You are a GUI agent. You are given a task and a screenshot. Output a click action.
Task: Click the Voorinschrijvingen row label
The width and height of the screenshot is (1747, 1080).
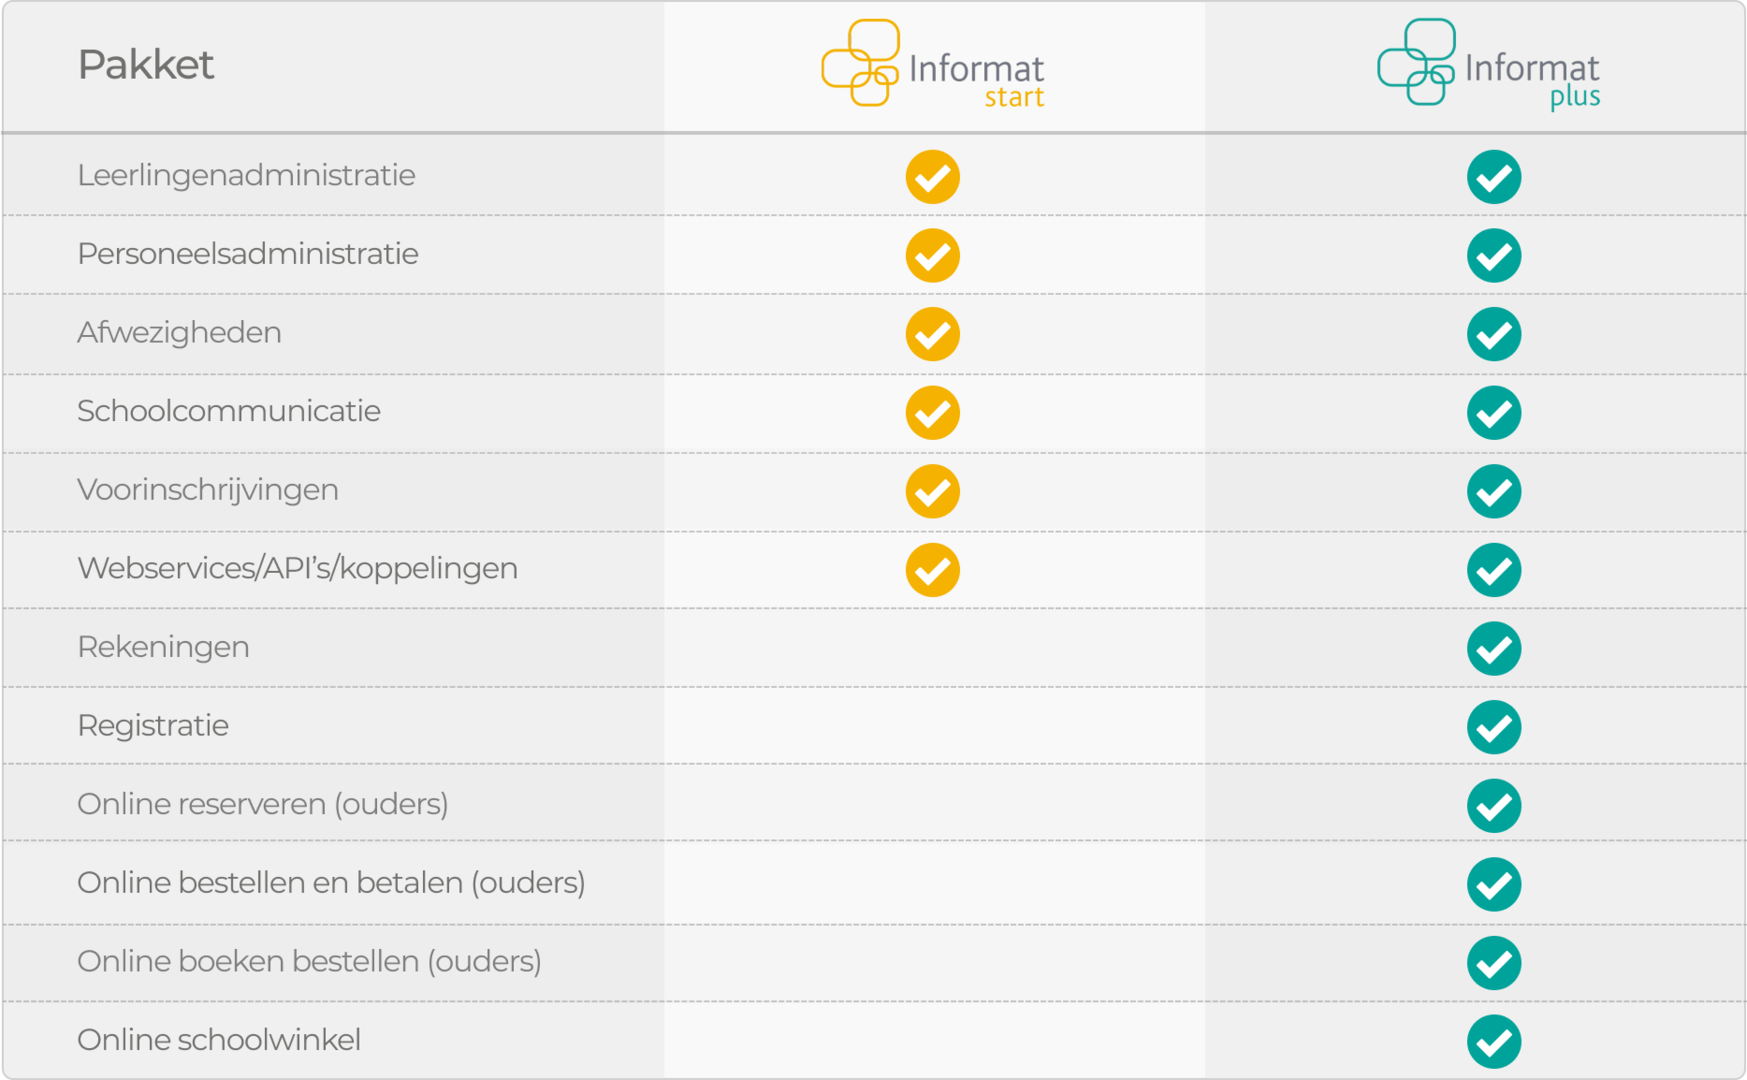click(208, 490)
